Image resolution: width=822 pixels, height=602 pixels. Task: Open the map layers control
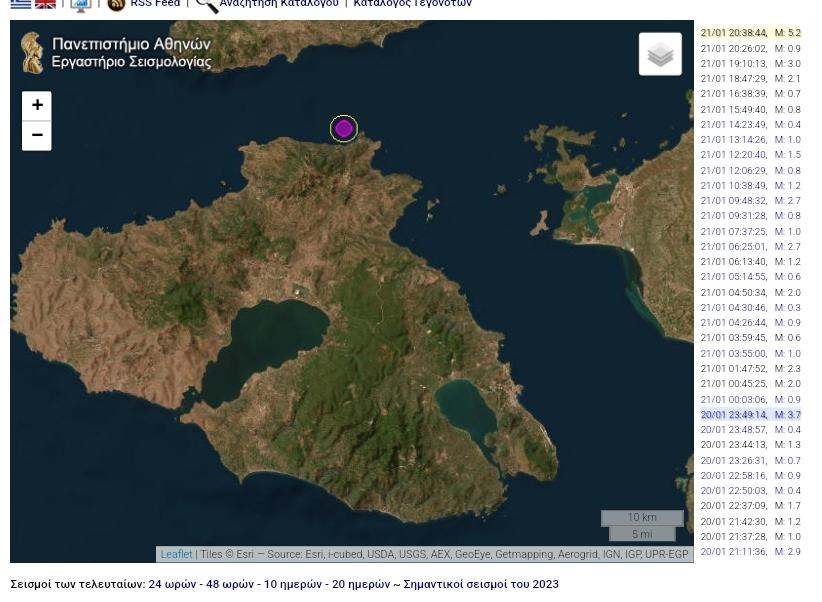click(x=660, y=54)
